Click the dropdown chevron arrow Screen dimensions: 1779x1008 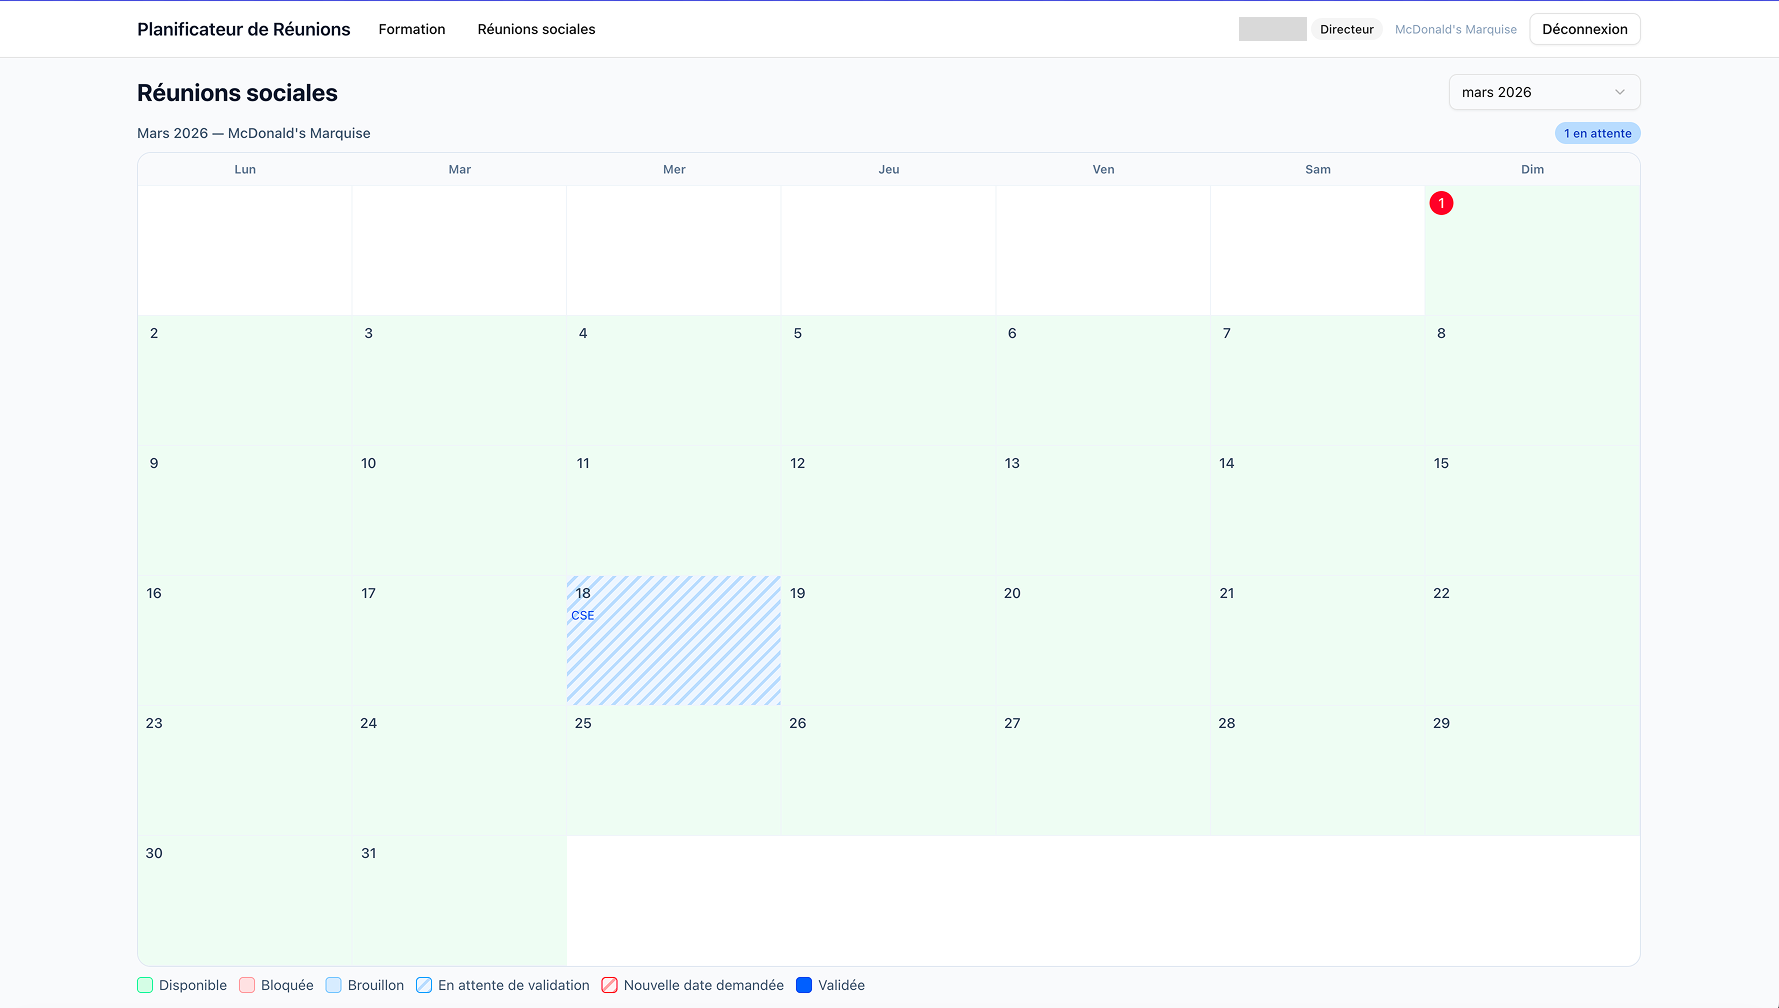point(1619,92)
